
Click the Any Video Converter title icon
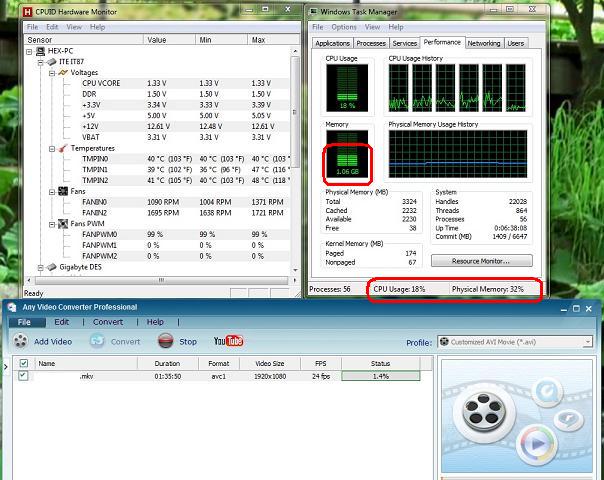coord(12,307)
